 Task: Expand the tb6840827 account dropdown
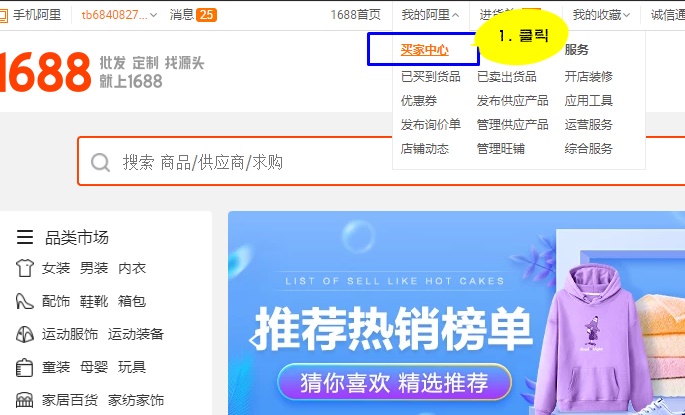[x=119, y=15]
